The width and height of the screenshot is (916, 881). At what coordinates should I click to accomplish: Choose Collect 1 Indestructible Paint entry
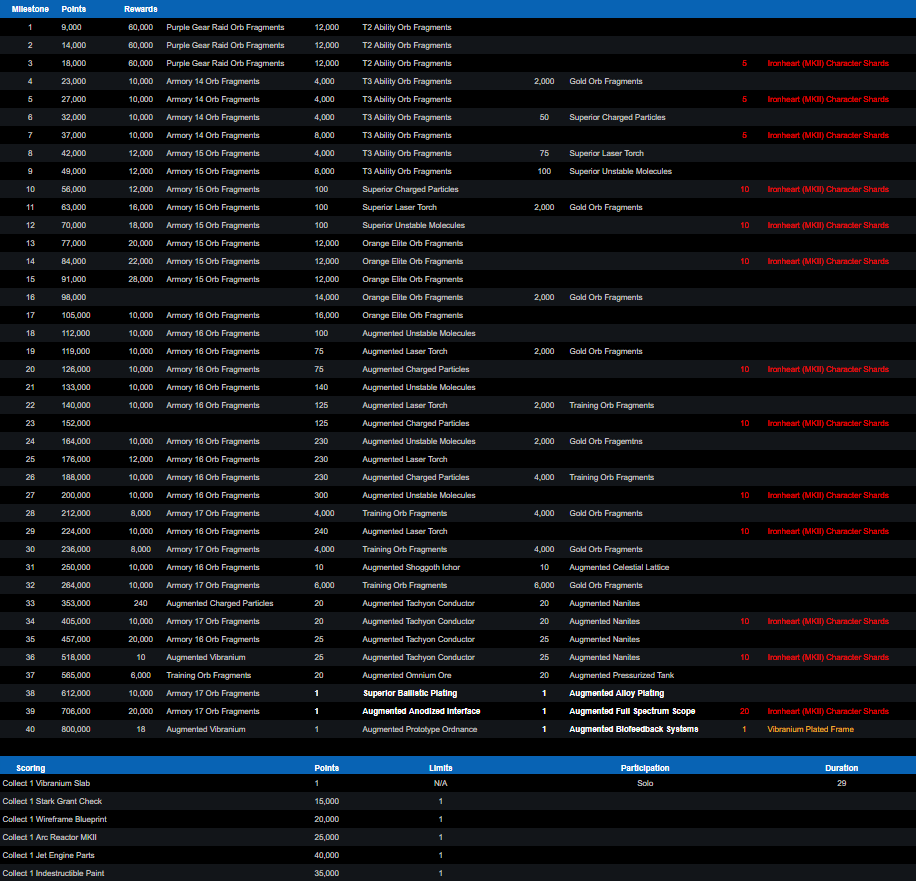pyautogui.click(x=53, y=874)
